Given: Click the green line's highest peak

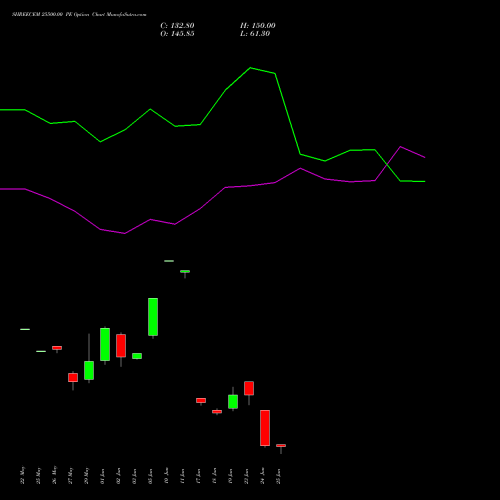Looking at the screenshot, I should tap(251, 68).
